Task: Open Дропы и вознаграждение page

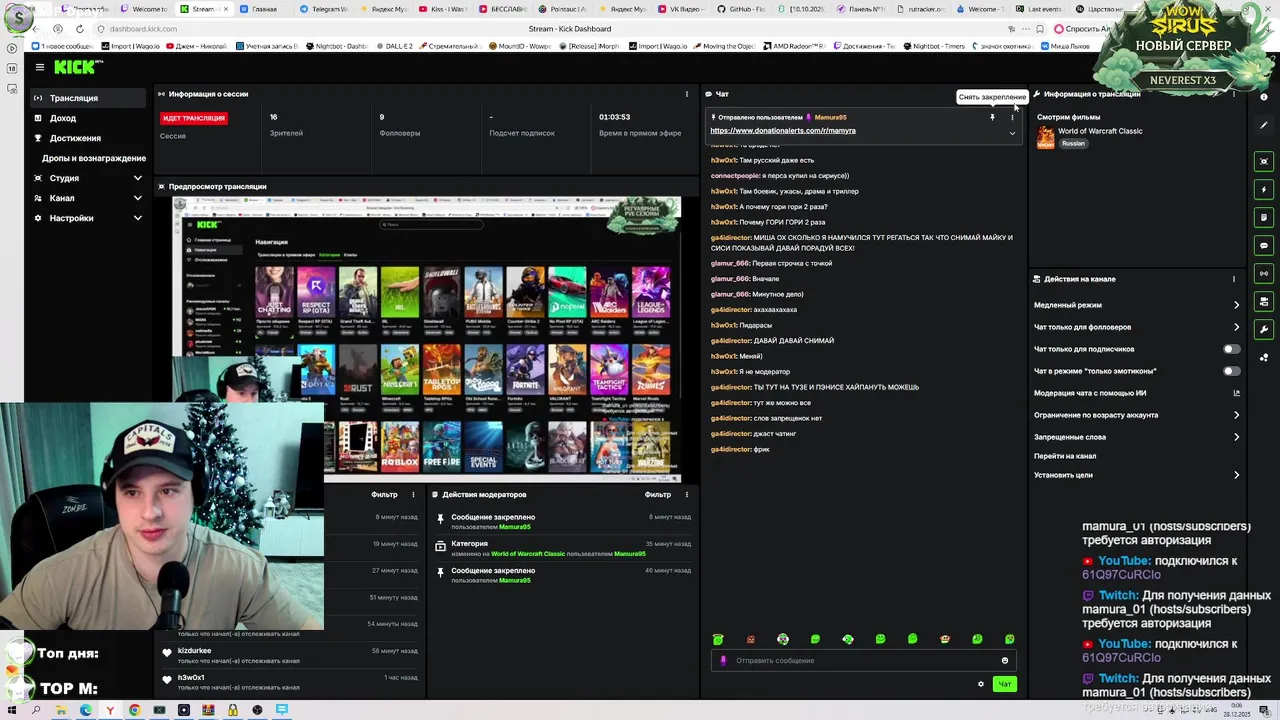Action: click(x=93, y=158)
